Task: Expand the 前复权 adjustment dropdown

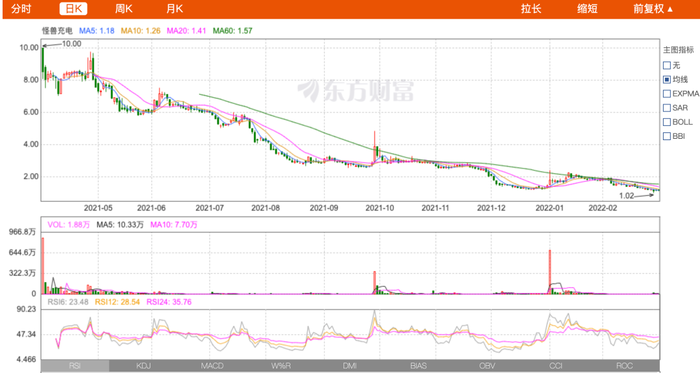Action: [x=653, y=9]
